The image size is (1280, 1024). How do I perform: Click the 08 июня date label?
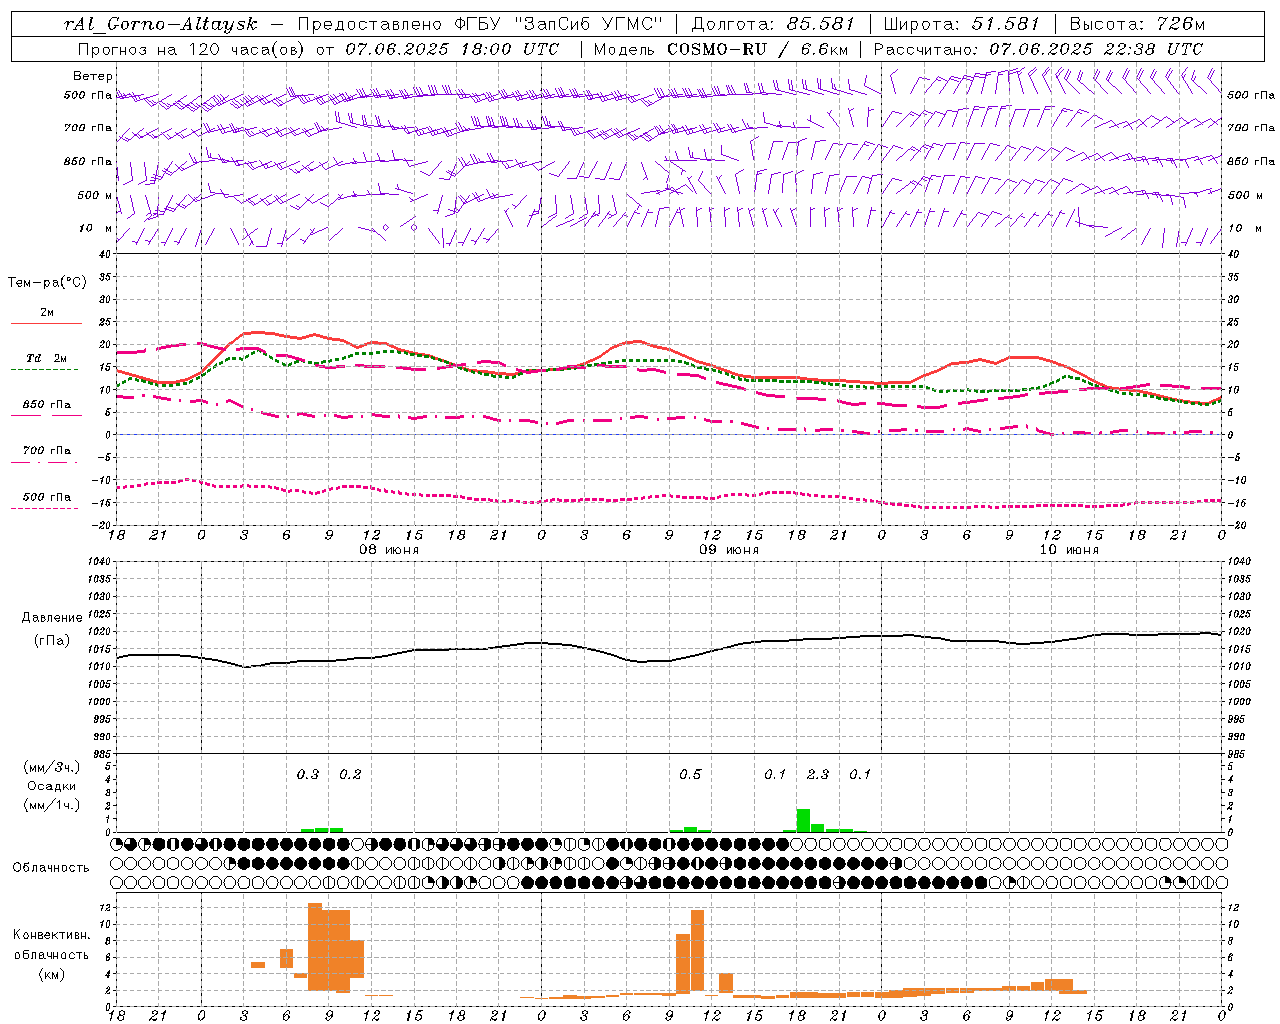389,550
